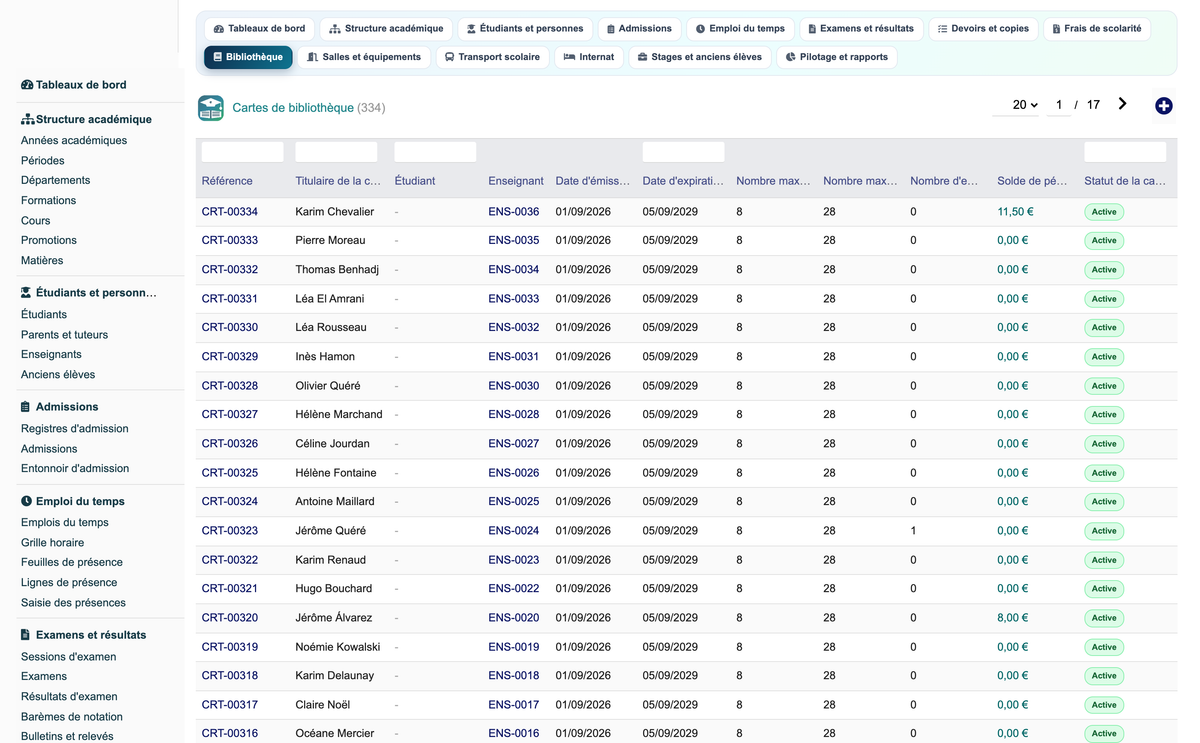1200x743 pixels.
Task: Click the Référence filter field
Action: (242, 152)
